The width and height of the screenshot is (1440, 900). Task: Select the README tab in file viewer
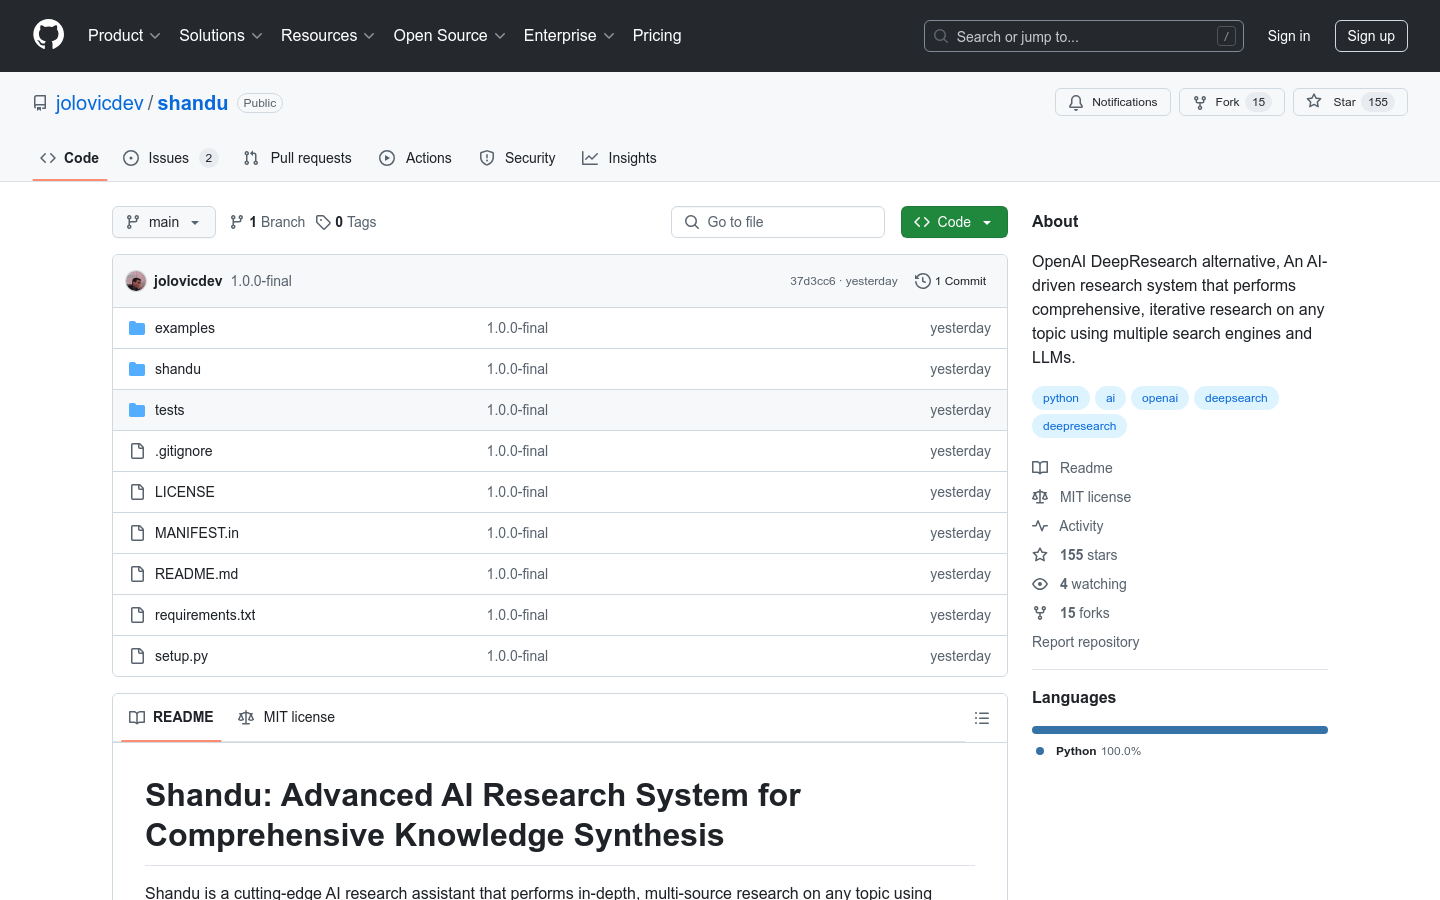pos(171,717)
